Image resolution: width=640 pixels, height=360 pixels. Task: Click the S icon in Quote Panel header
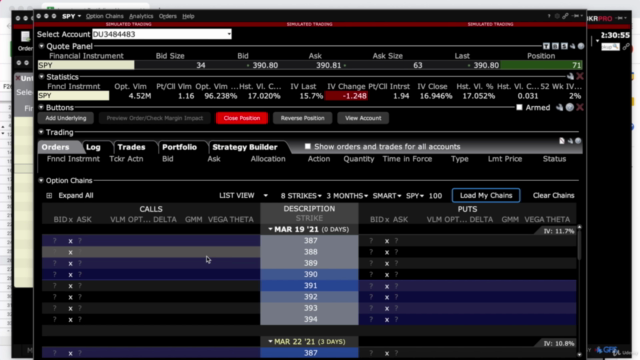click(564, 46)
